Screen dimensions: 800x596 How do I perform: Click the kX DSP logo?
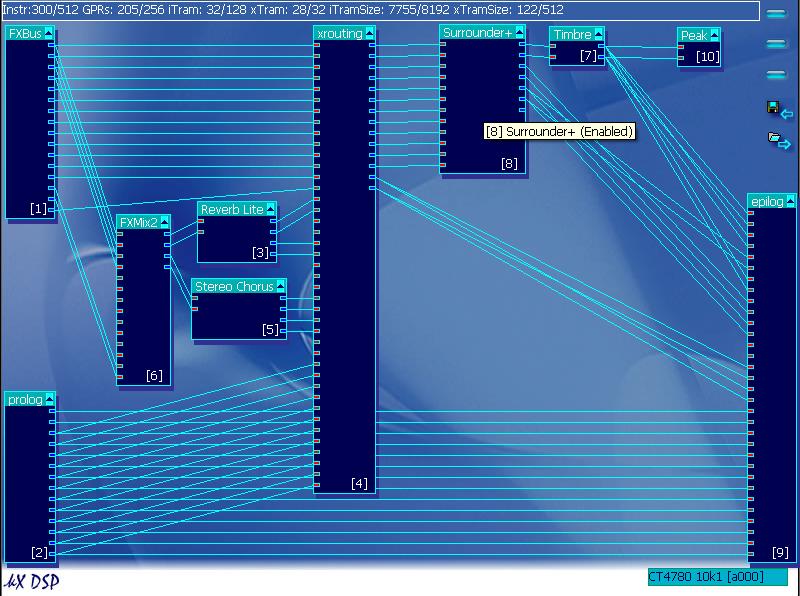tap(32, 581)
